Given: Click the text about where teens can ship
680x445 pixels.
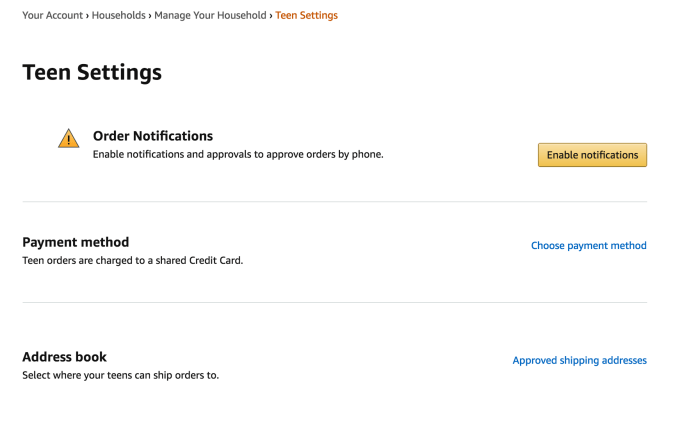Looking at the screenshot, I should (x=120, y=375).
